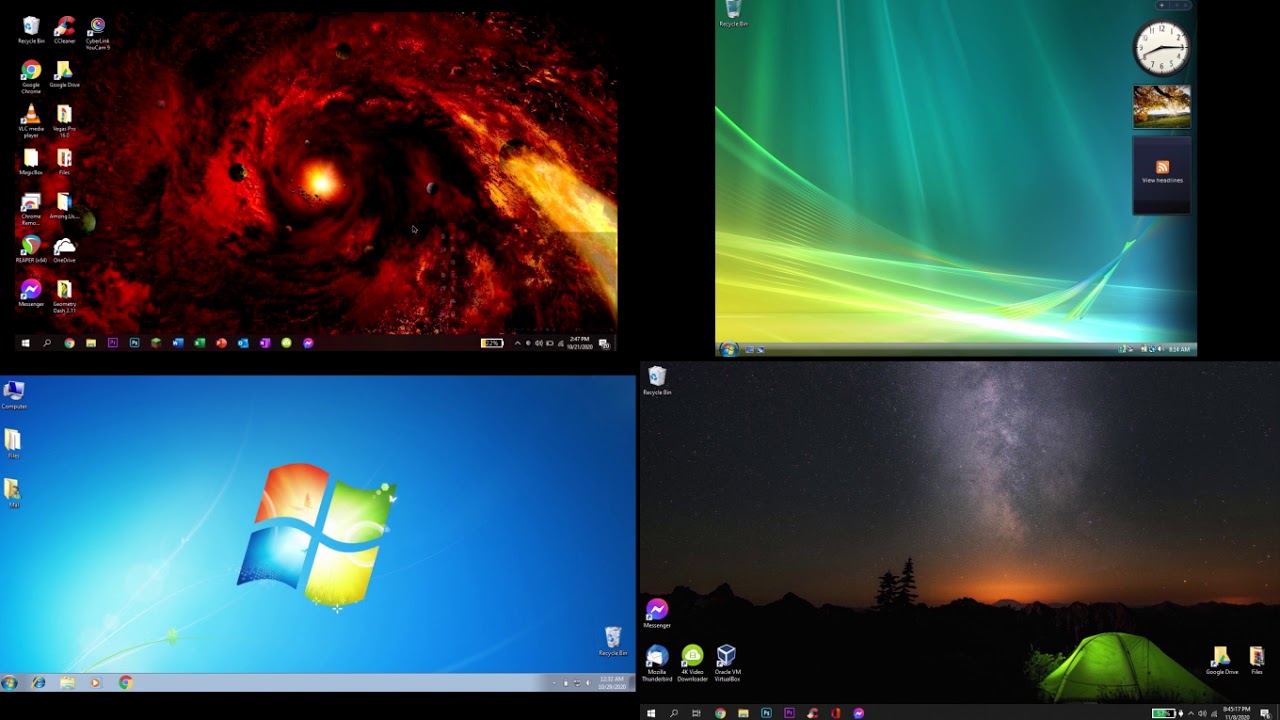Open Word from the taskbar
The height and width of the screenshot is (720, 1280).
click(x=178, y=343)
